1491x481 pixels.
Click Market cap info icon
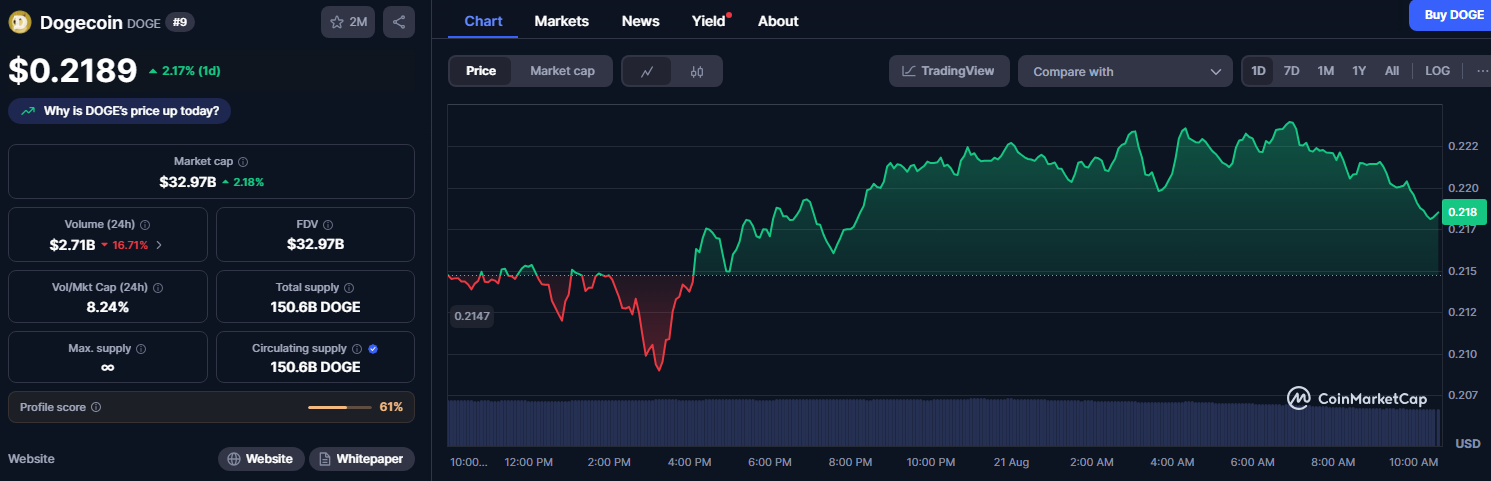(x=243, y=161)
